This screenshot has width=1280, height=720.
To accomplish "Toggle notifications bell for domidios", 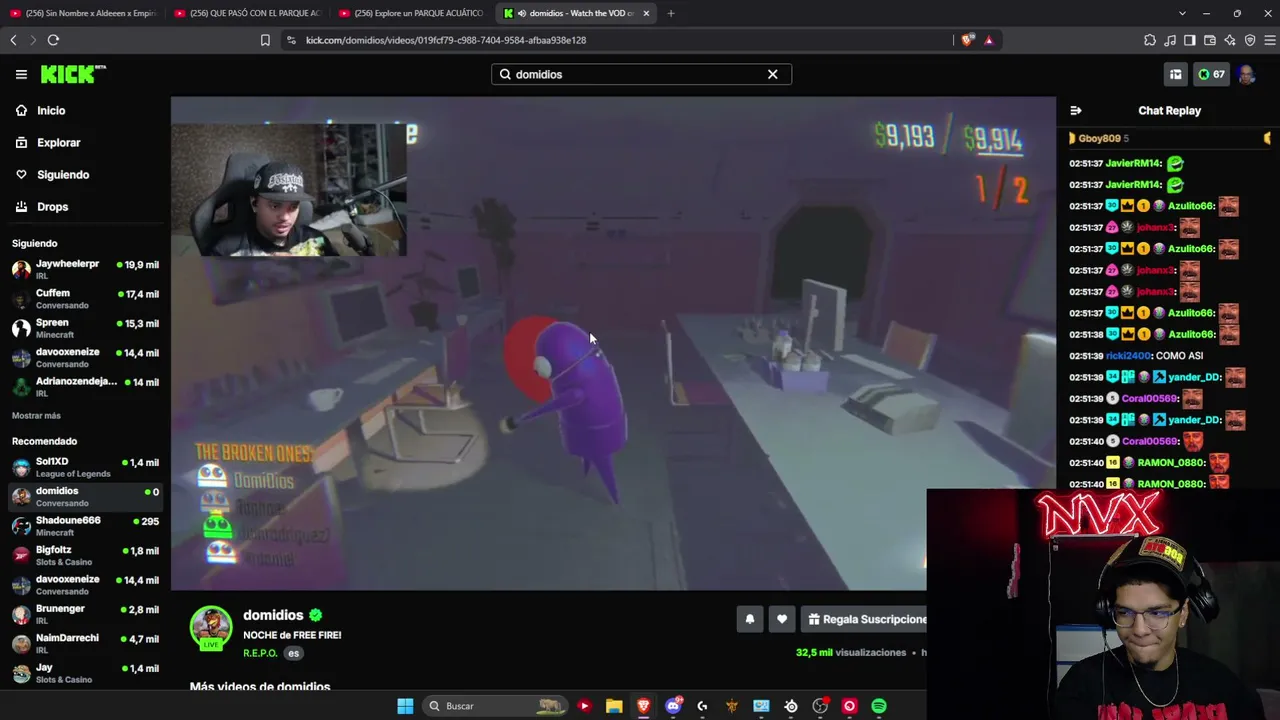I will coord(750,619).
